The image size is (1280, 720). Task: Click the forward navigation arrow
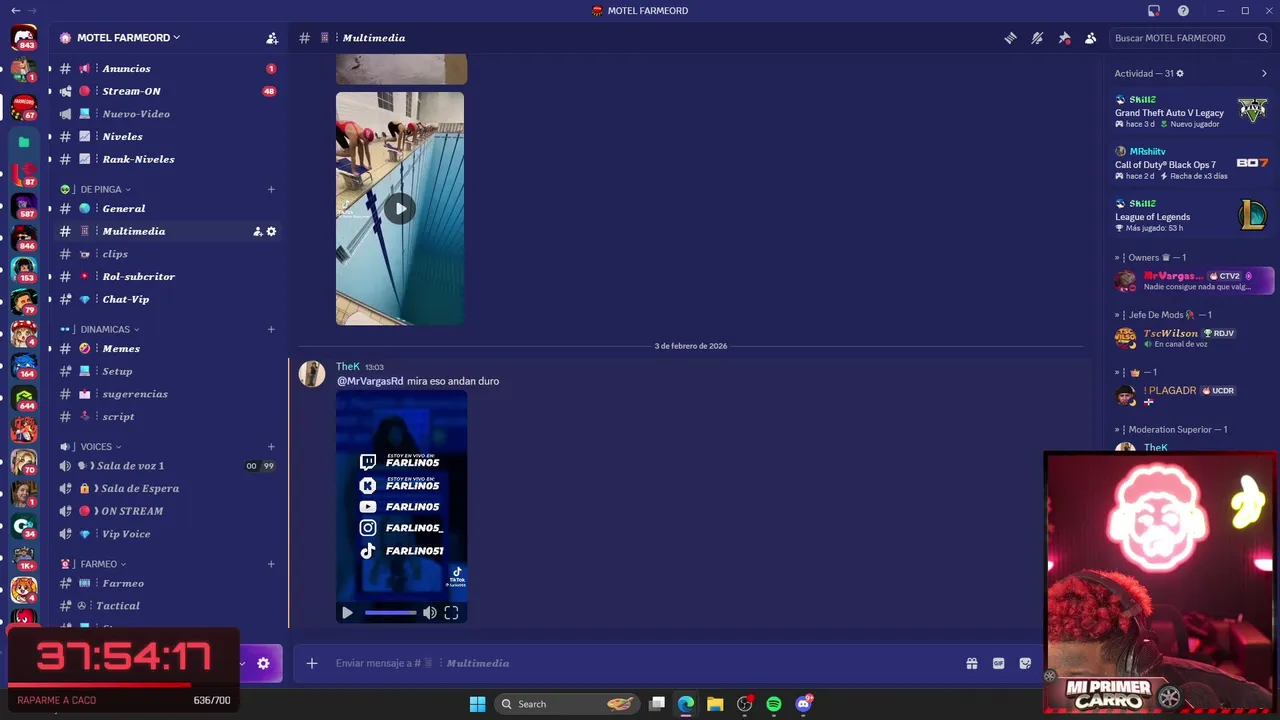pyautogui.click(x=33, y=11)
